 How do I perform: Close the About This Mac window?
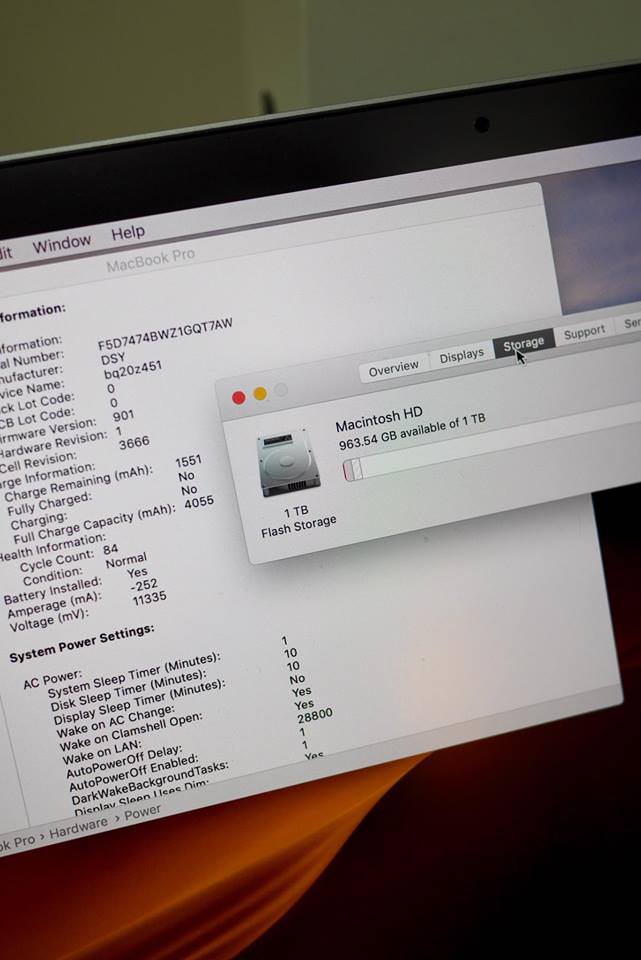click(239, 398)
